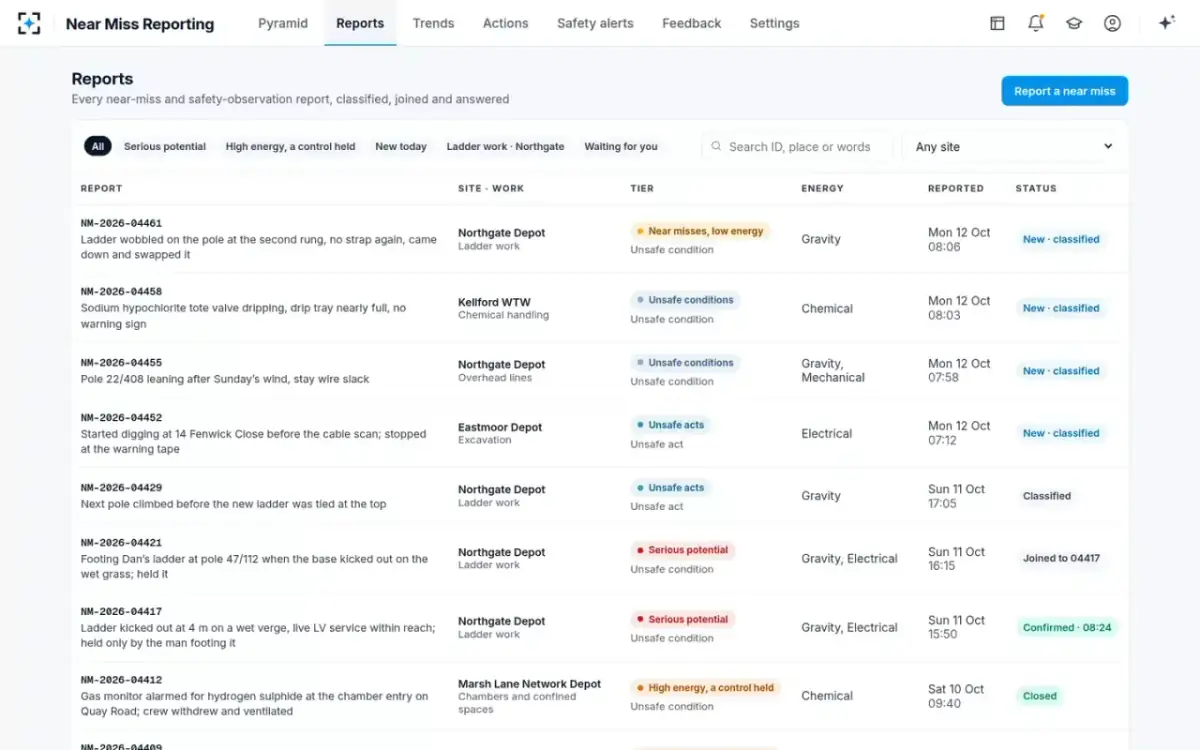Toggle the Waiting for you filter

pyautogui.click(x=621, y=146)
